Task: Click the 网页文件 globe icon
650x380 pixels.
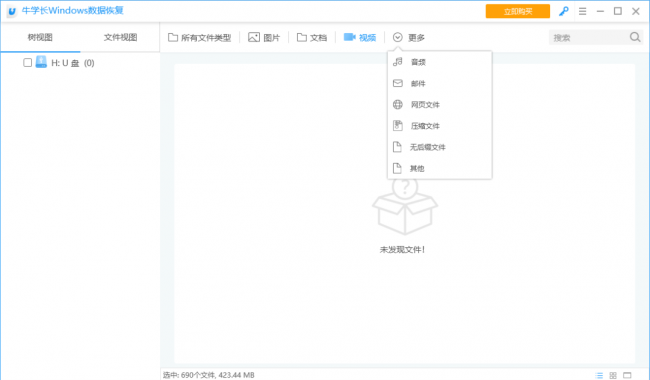Action: [398, 104]
